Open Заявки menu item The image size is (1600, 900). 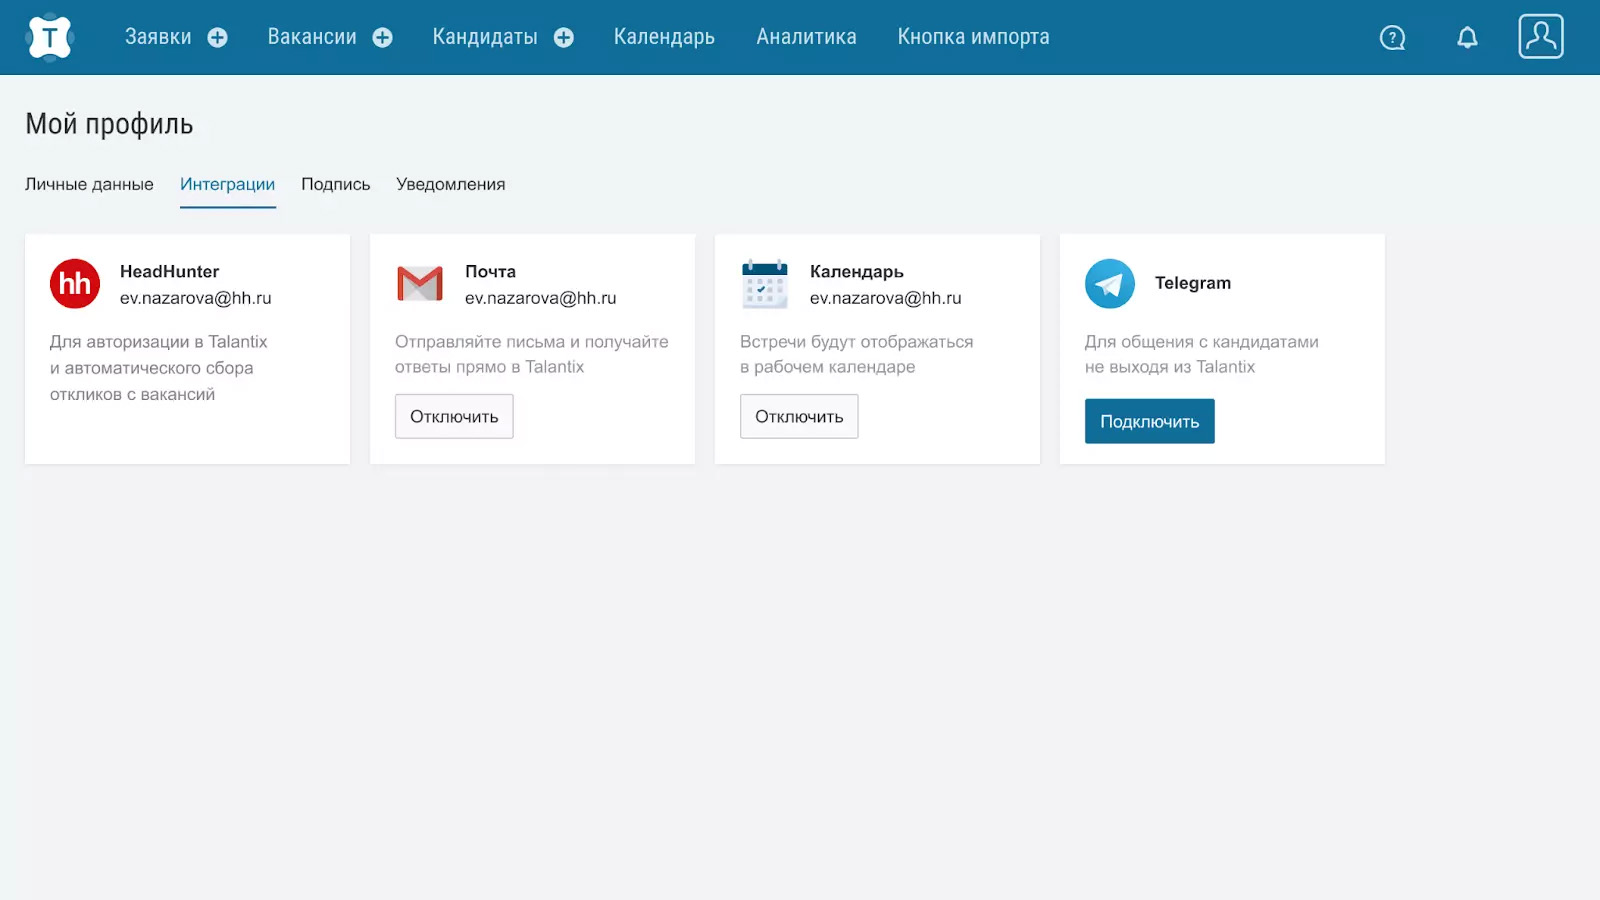(x=158, y=37)
